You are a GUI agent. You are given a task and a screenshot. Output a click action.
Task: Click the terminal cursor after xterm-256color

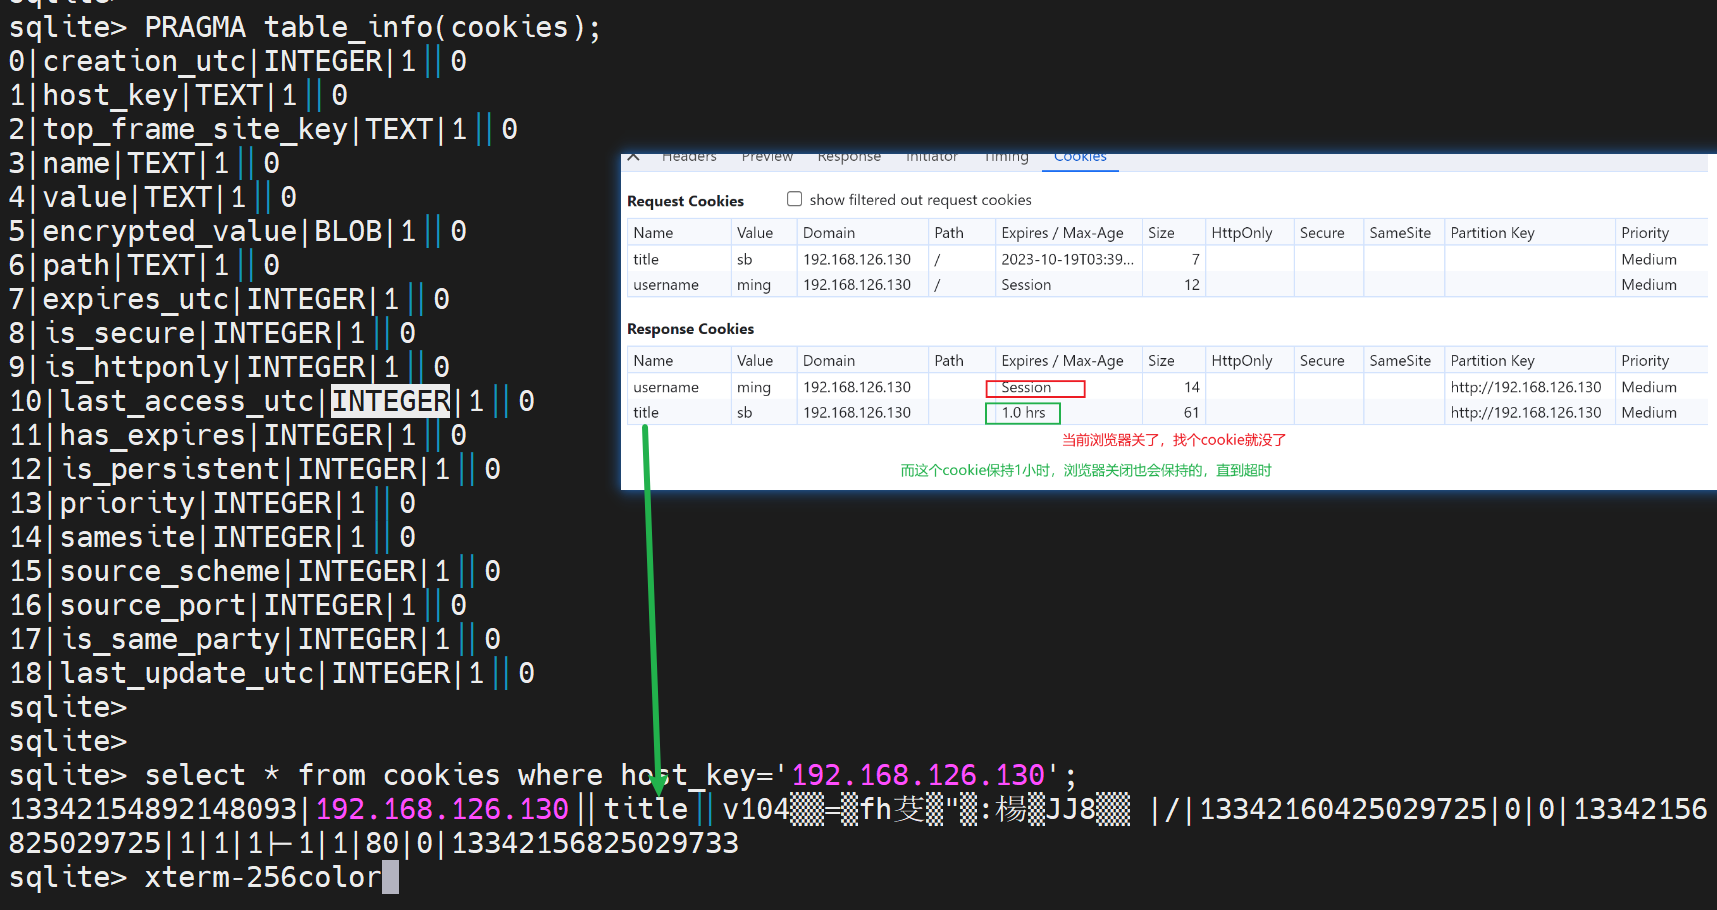coord(390,877)
